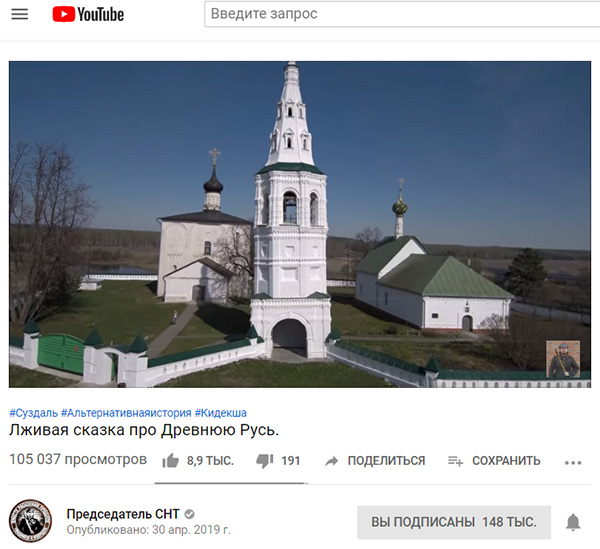The height and width of the screenshot is (549, 600).
Task: Open the Председатель СНТ channel name
Action: (x=123, y=514)
